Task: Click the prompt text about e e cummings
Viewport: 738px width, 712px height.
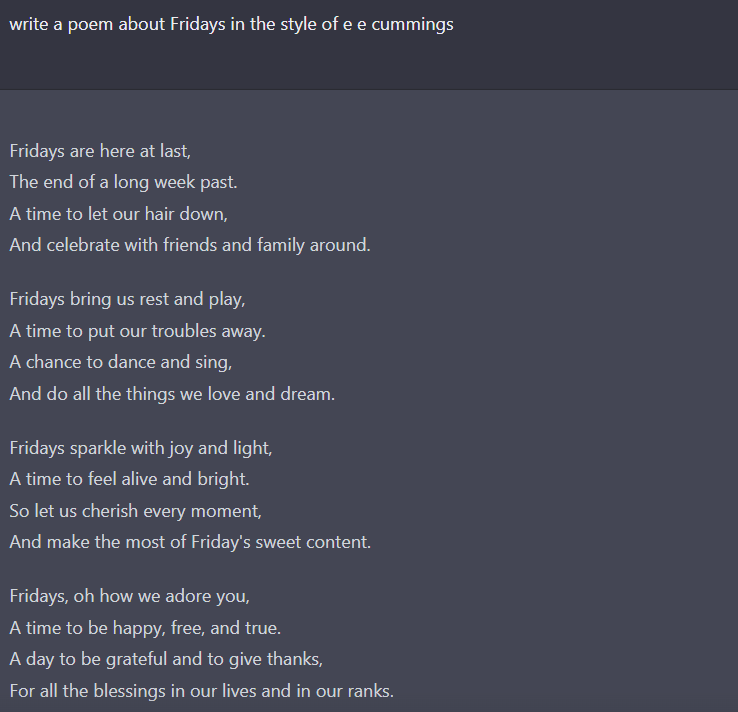Action: tap(231, 24)
